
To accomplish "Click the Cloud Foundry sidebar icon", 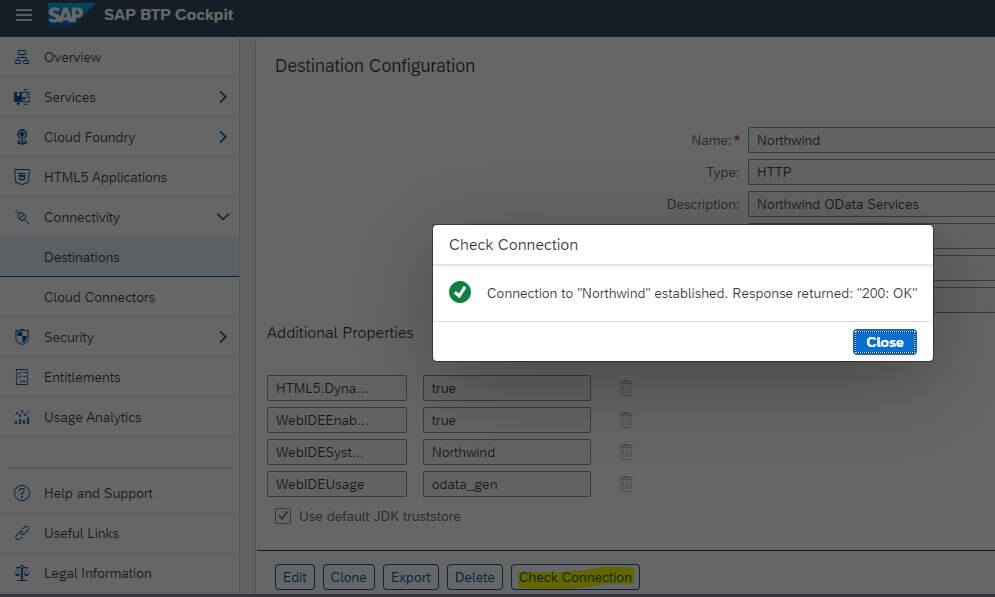I will (x=22, y=137).
